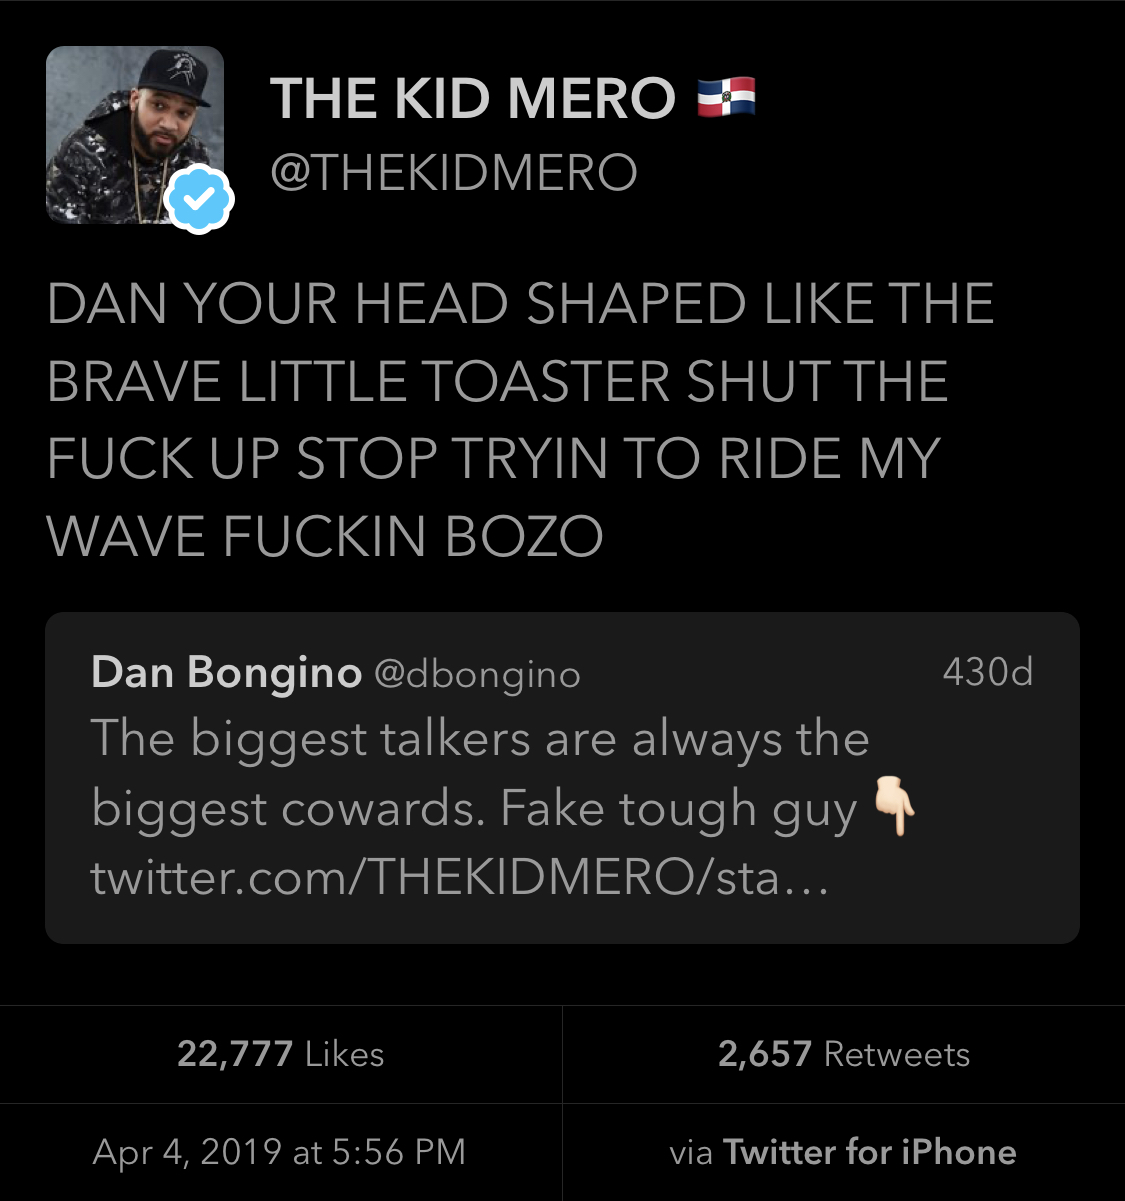Viewport: 1125px width, 1201px height.
Task: Click the 5:56 PM time text
Action: [399, 1152]
